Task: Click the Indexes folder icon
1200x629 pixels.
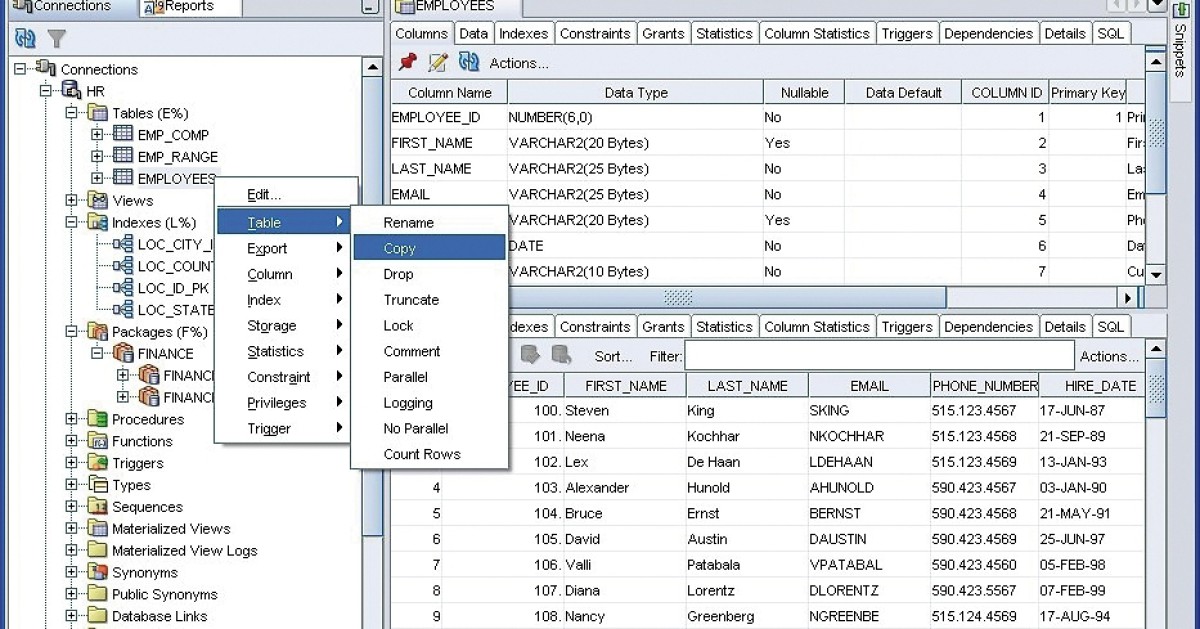Action: click(98, 222)
